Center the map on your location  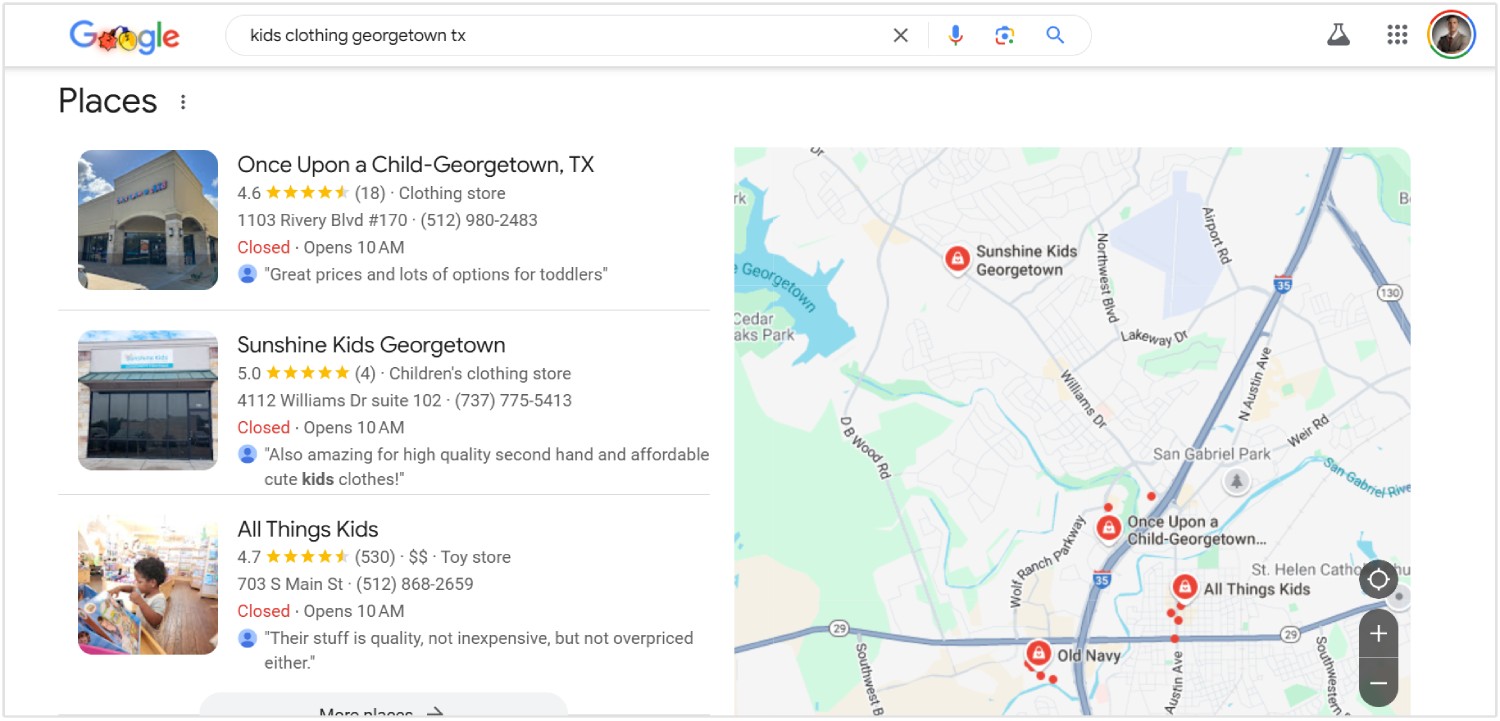[1378, 579]
